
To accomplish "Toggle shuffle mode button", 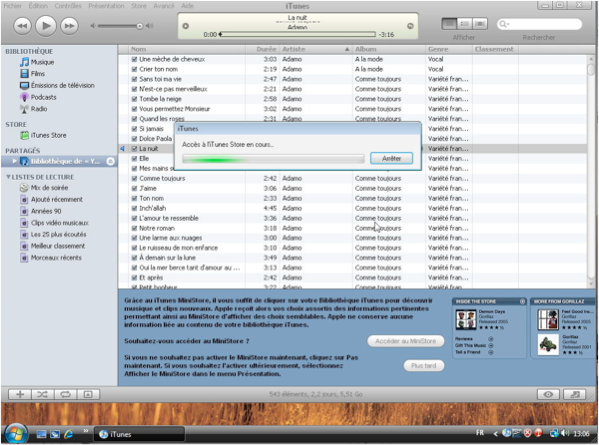I will (42, 394).
